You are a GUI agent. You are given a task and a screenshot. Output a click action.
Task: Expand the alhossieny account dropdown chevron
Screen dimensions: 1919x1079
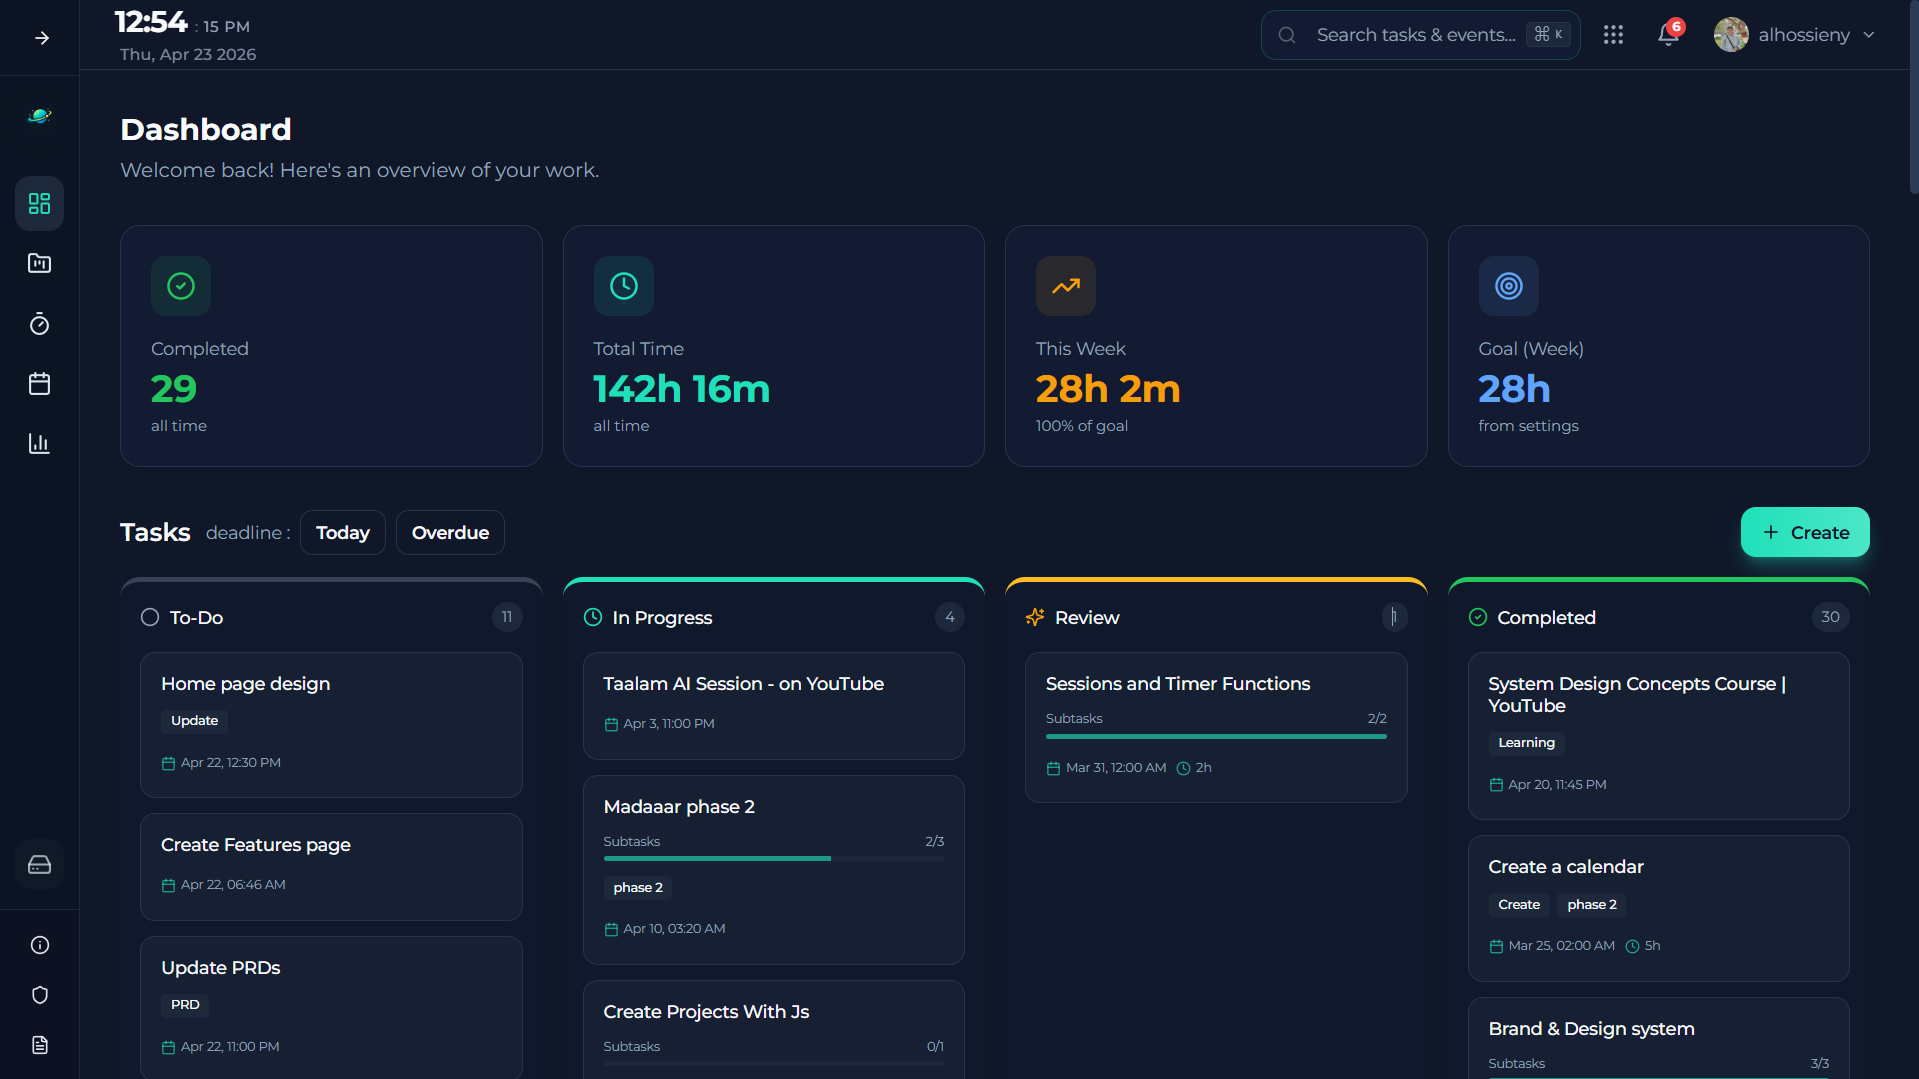1868,35
